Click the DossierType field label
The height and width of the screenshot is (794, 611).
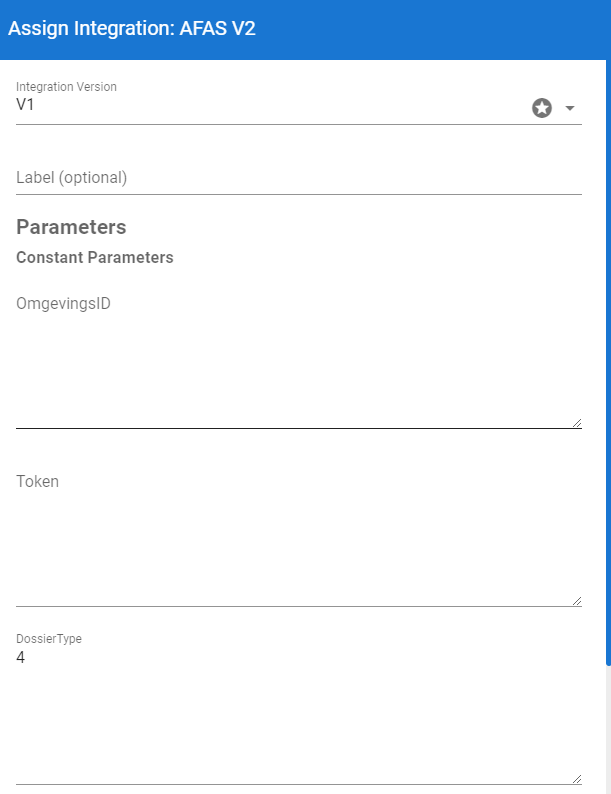(49, 638)
